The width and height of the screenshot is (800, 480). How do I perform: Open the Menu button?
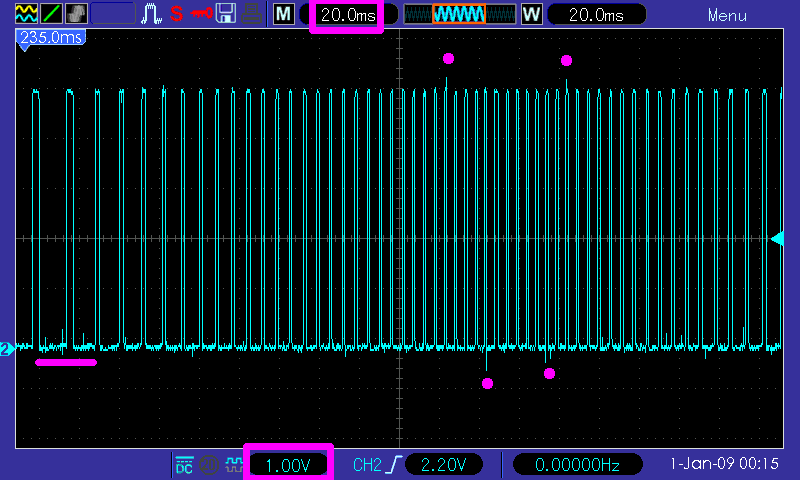click(727, 16)
